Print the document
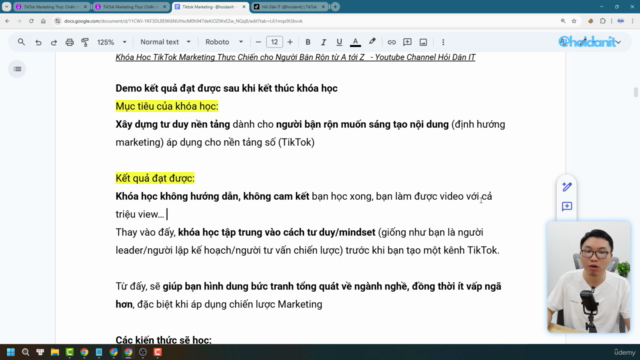 [x=69, y=42]
